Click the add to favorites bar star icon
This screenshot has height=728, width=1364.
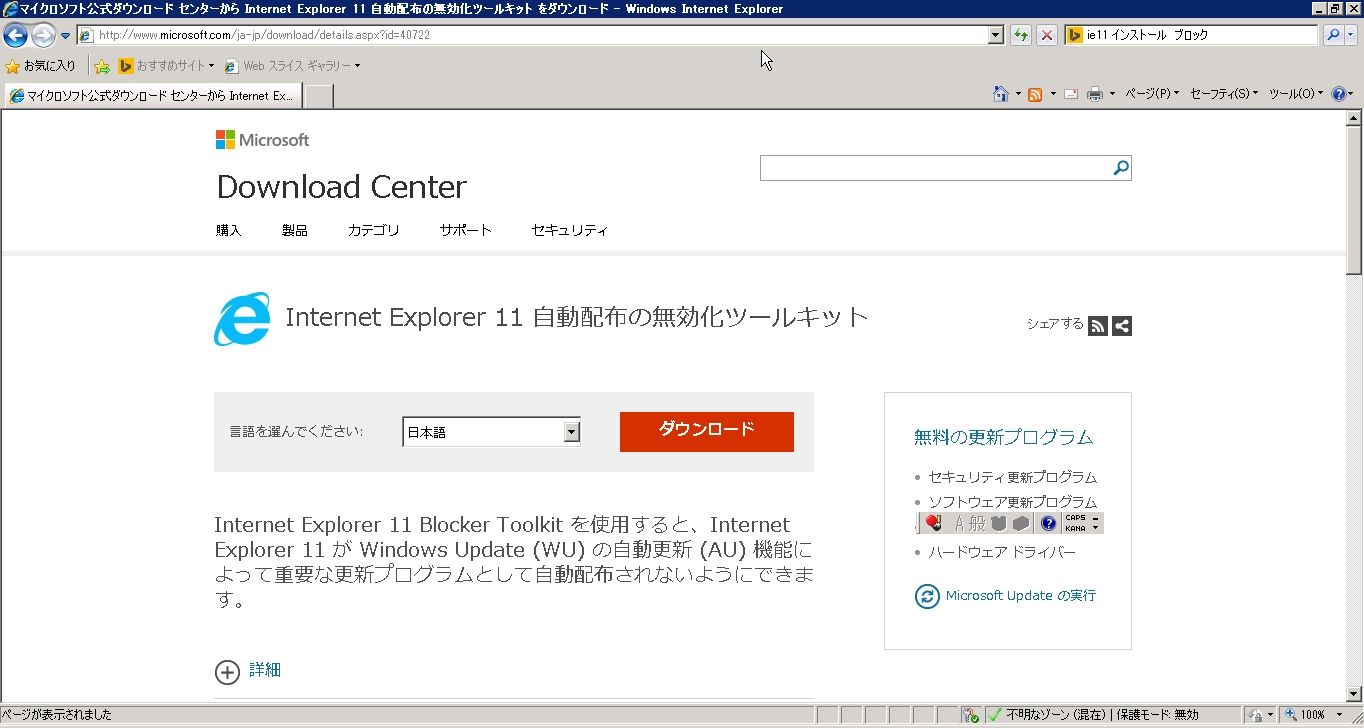click(102, 66)
